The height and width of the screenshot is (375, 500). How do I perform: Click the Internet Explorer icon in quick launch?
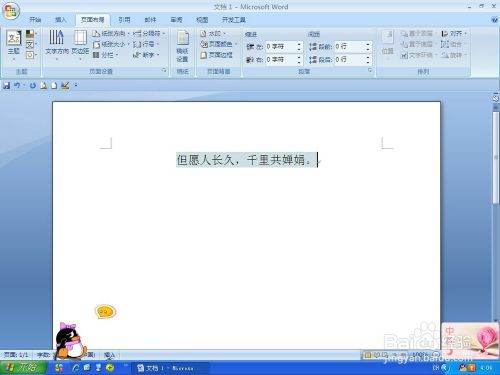point(76,368)
